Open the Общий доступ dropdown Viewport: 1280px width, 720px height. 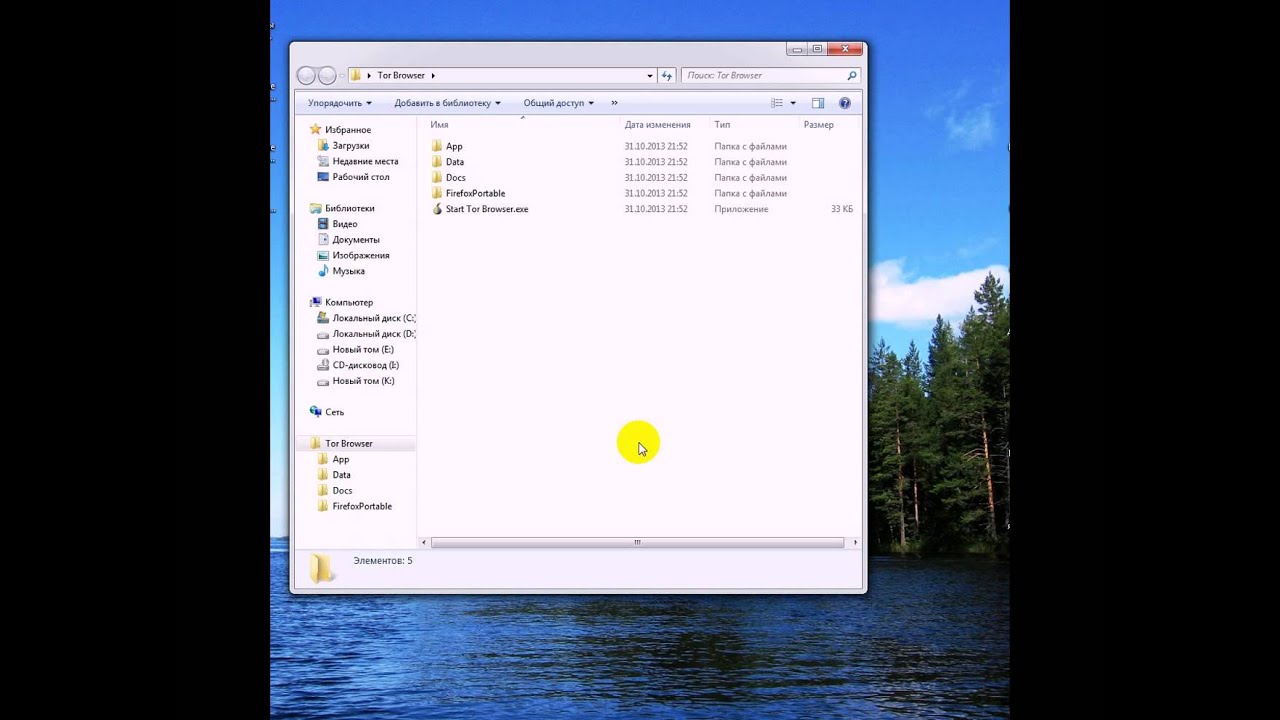(x=558, y=103)
